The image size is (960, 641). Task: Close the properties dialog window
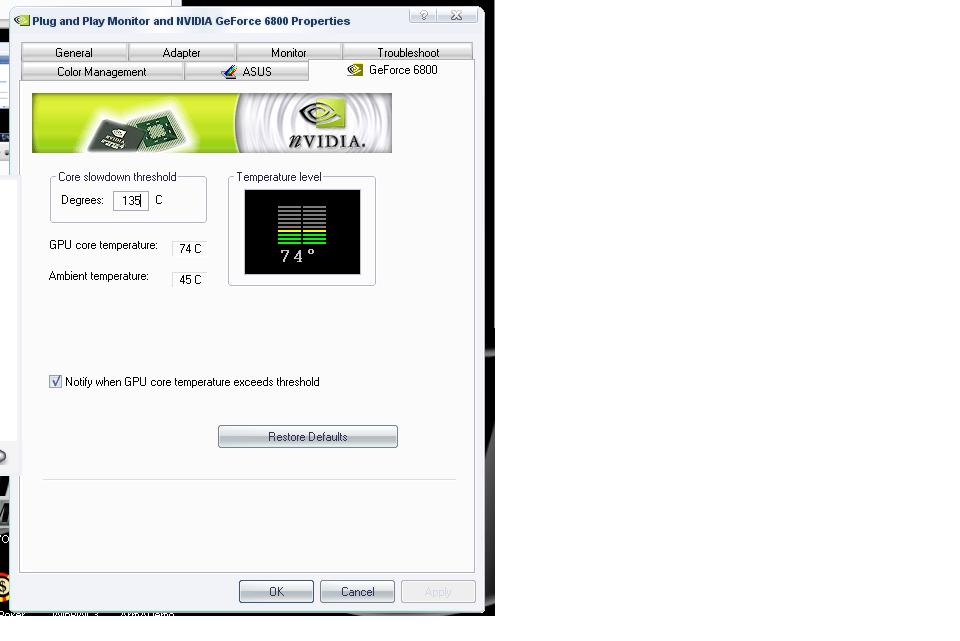tap(457, 15)
